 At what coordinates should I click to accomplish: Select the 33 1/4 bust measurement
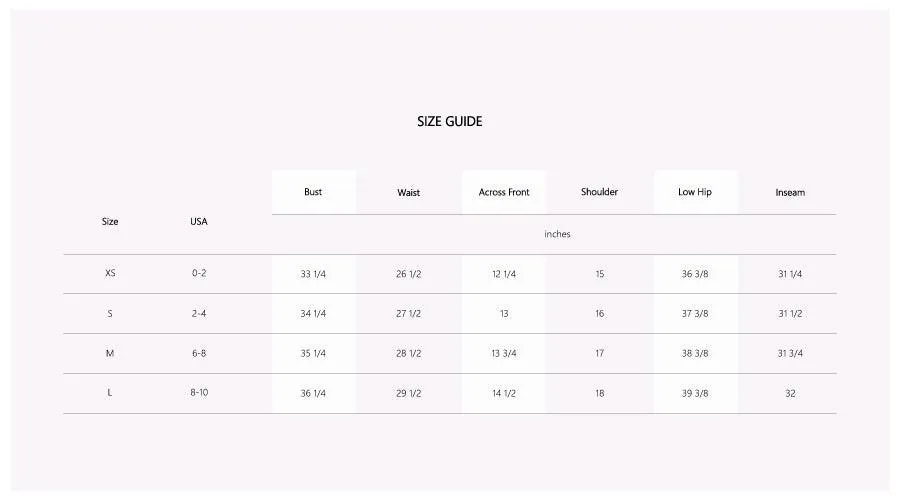coord(313,274)
